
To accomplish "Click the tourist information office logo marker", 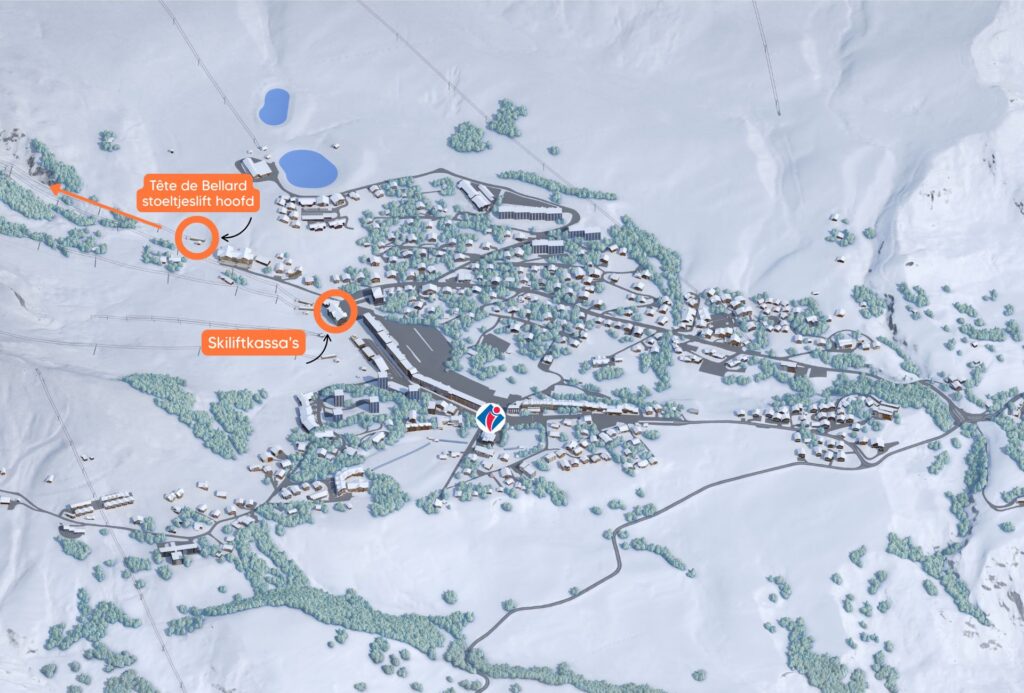I will coord(490,417).
